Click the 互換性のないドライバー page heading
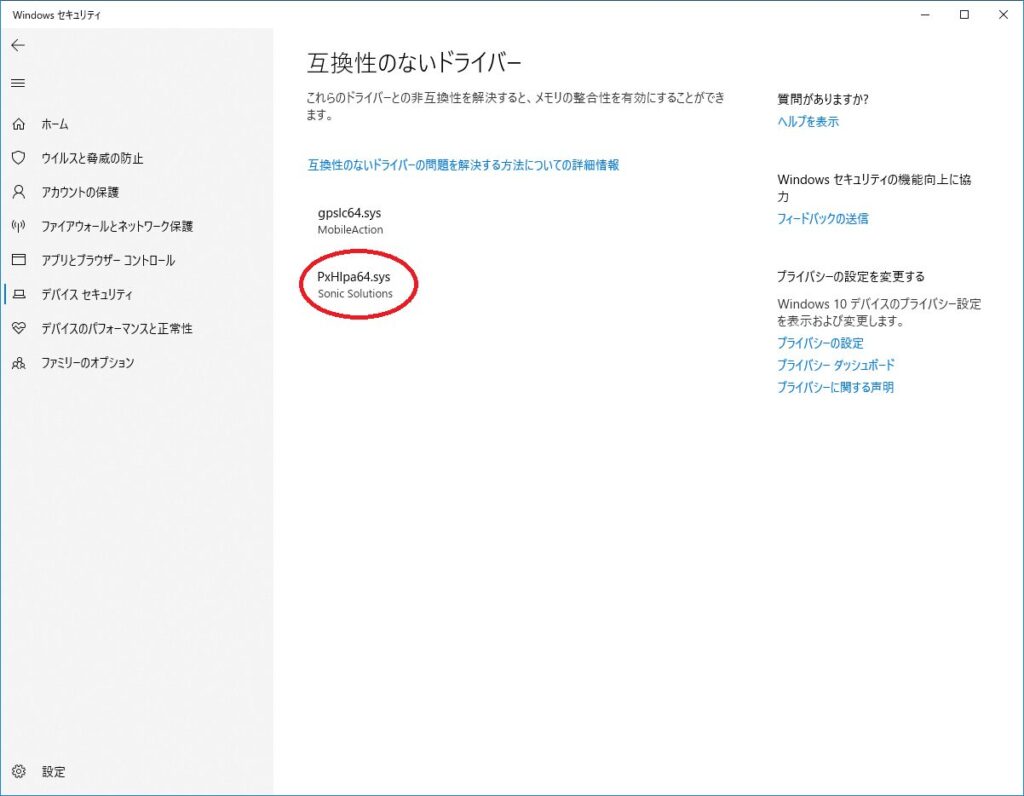Viewport: 1024px width, 796px height. 414,63
